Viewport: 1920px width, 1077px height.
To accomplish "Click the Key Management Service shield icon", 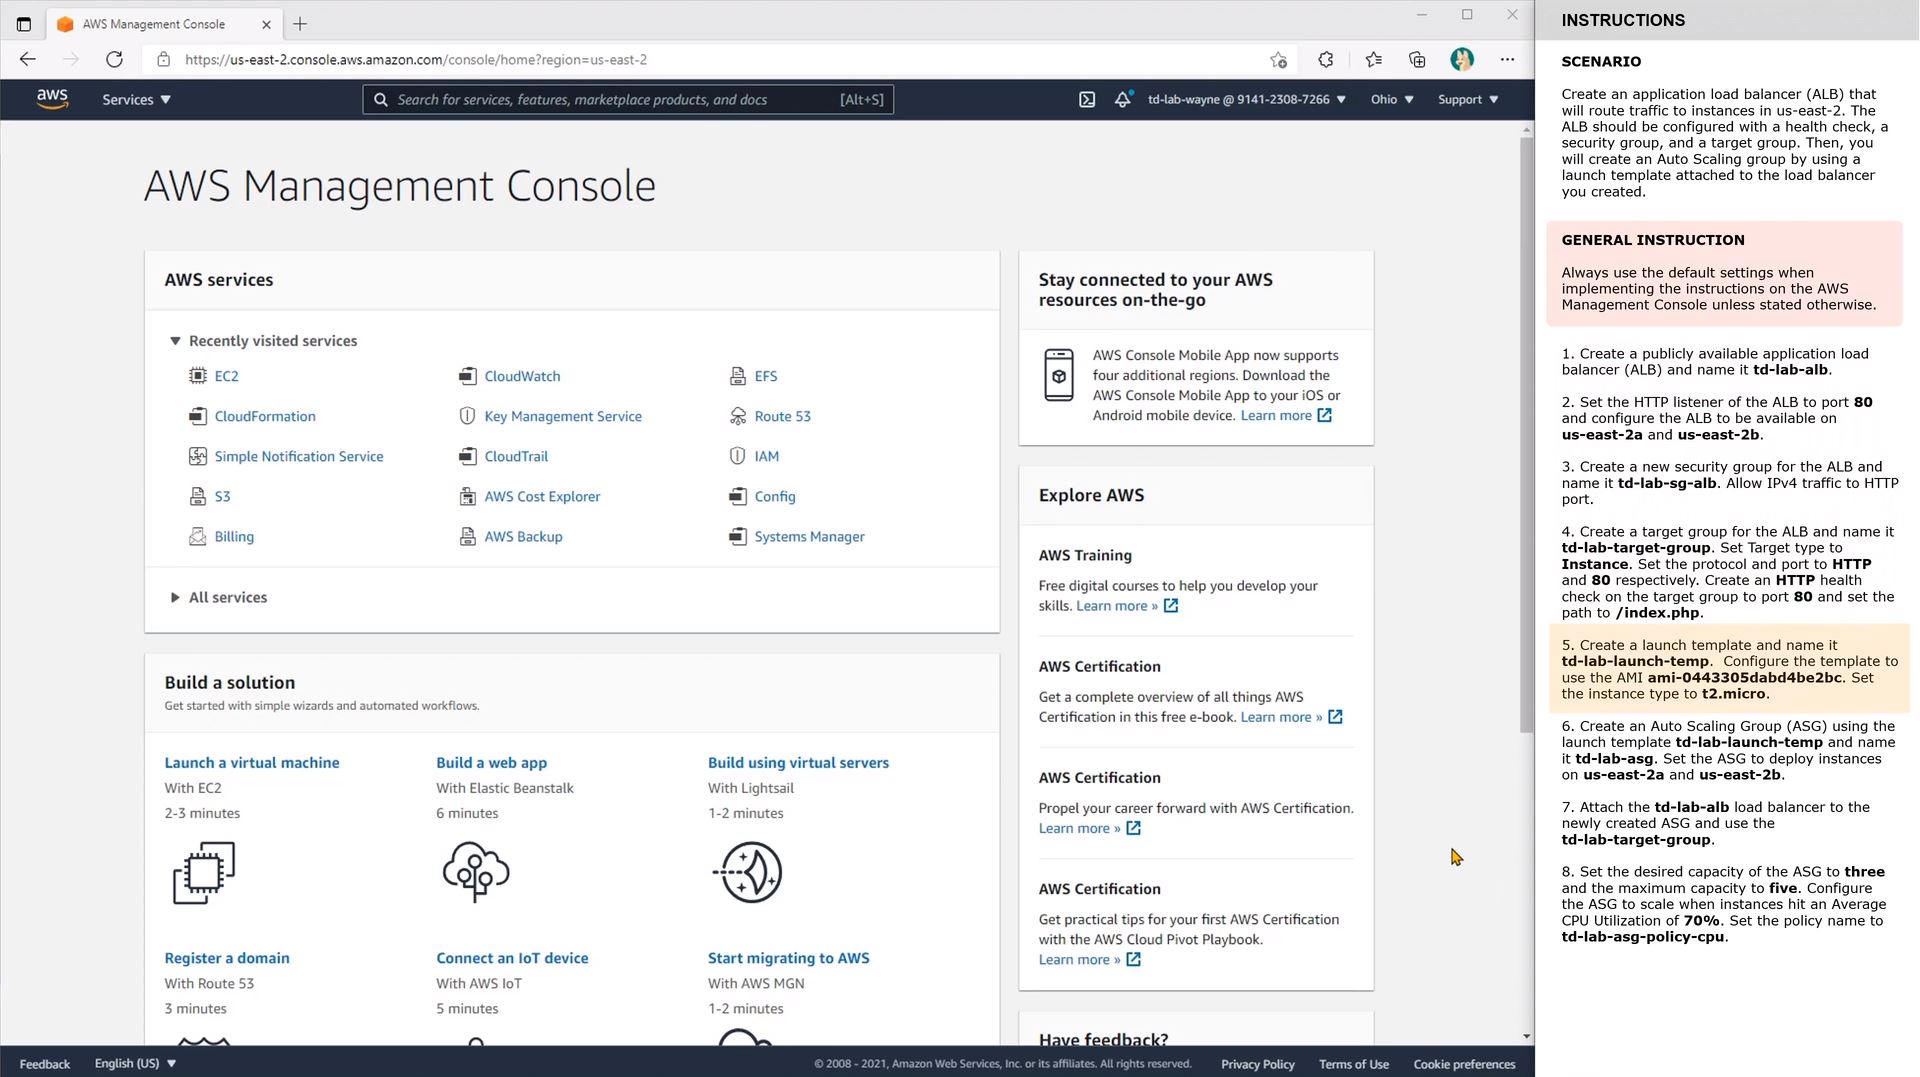I will (x=467, y=416).
